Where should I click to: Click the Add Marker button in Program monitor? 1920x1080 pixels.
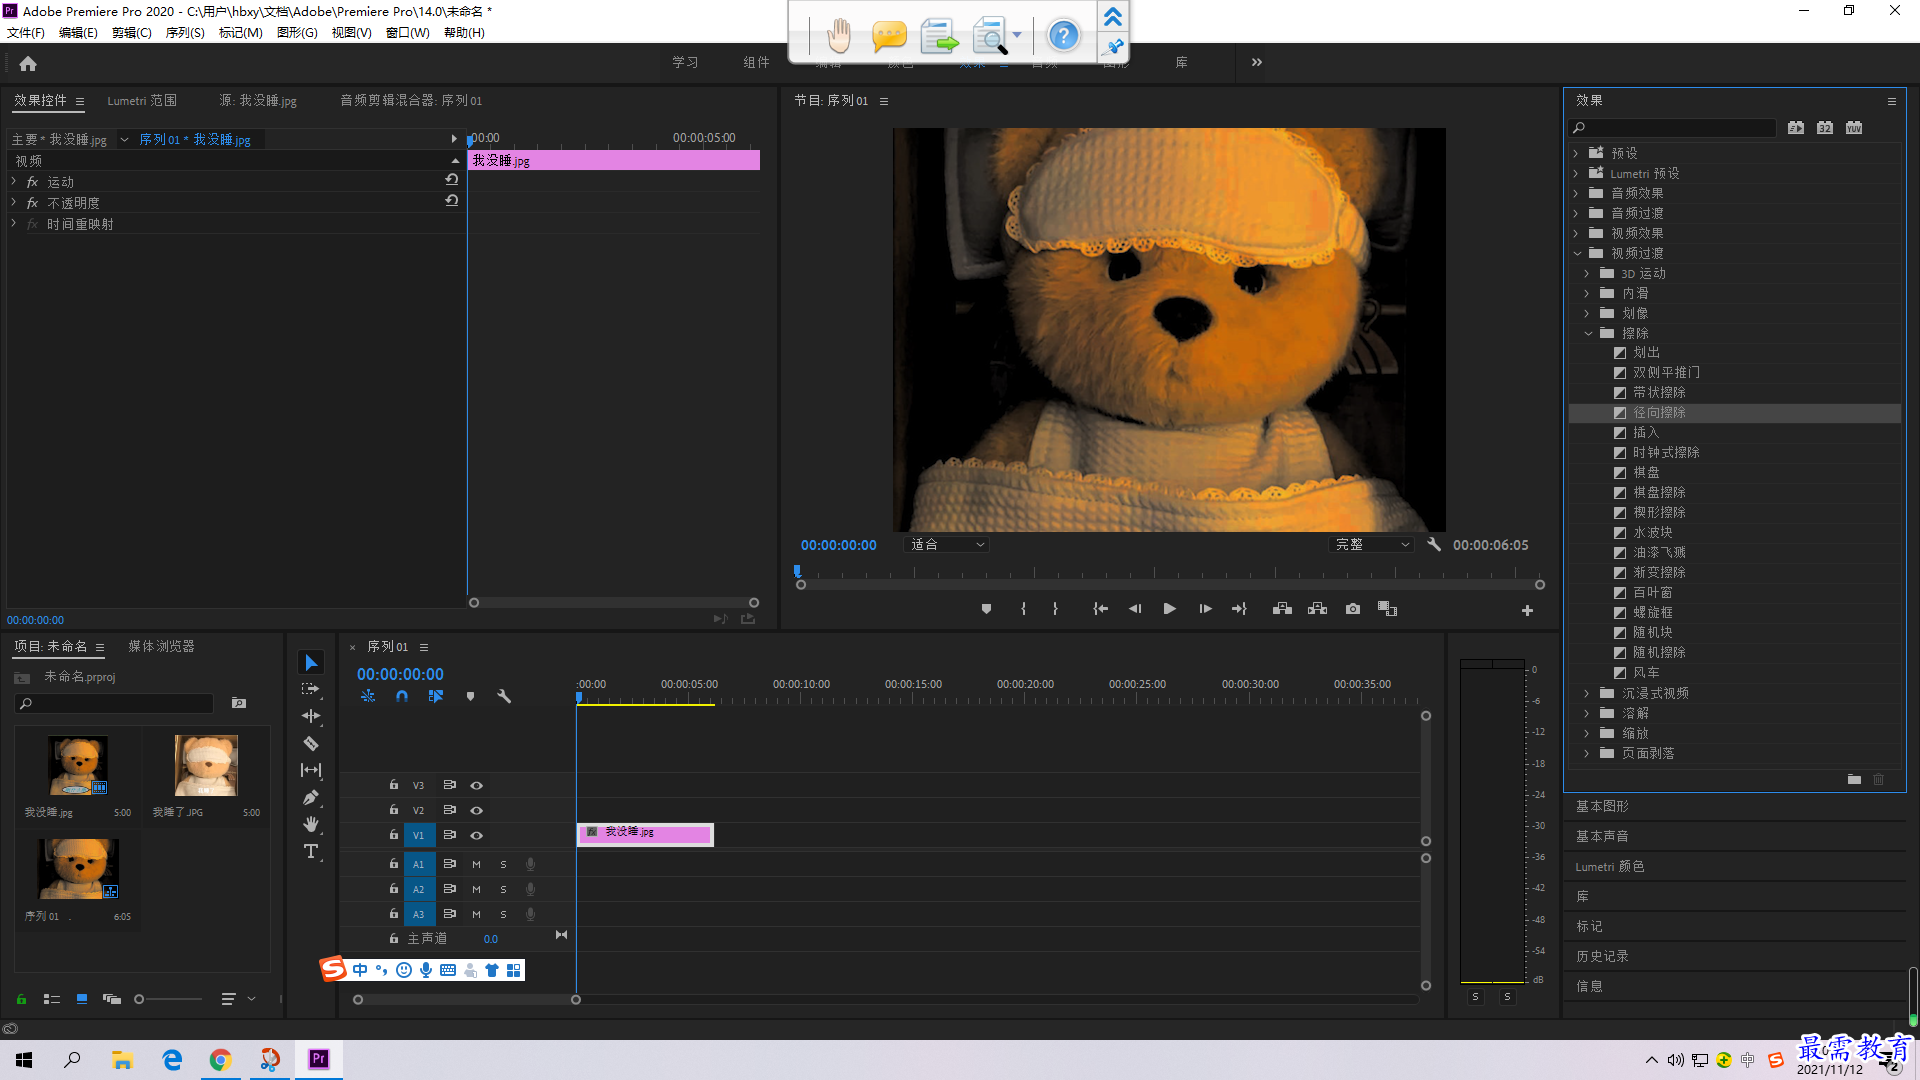(x=986, y=609)
